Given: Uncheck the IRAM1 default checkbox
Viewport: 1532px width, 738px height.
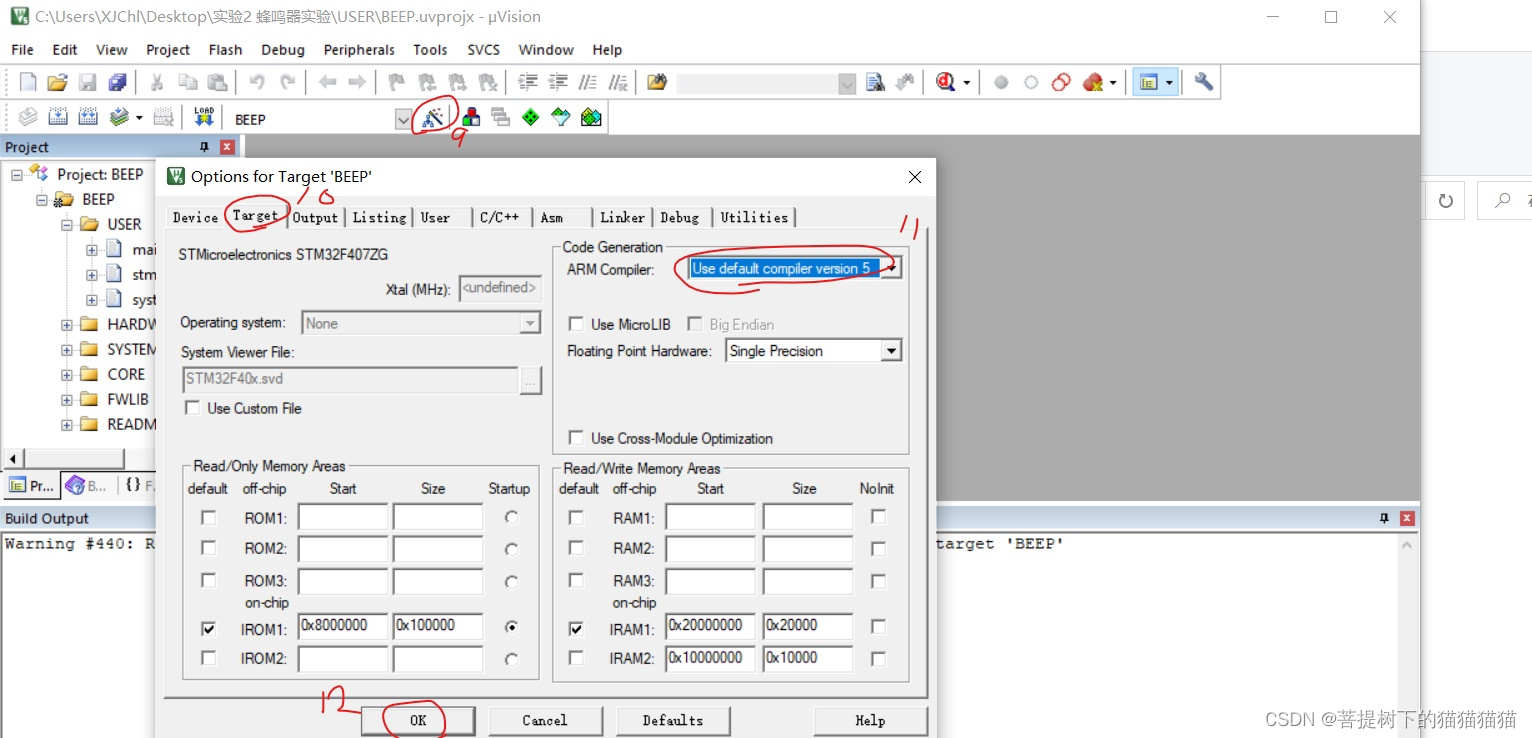Looking at the screenshot, I should tap(576, 629).
